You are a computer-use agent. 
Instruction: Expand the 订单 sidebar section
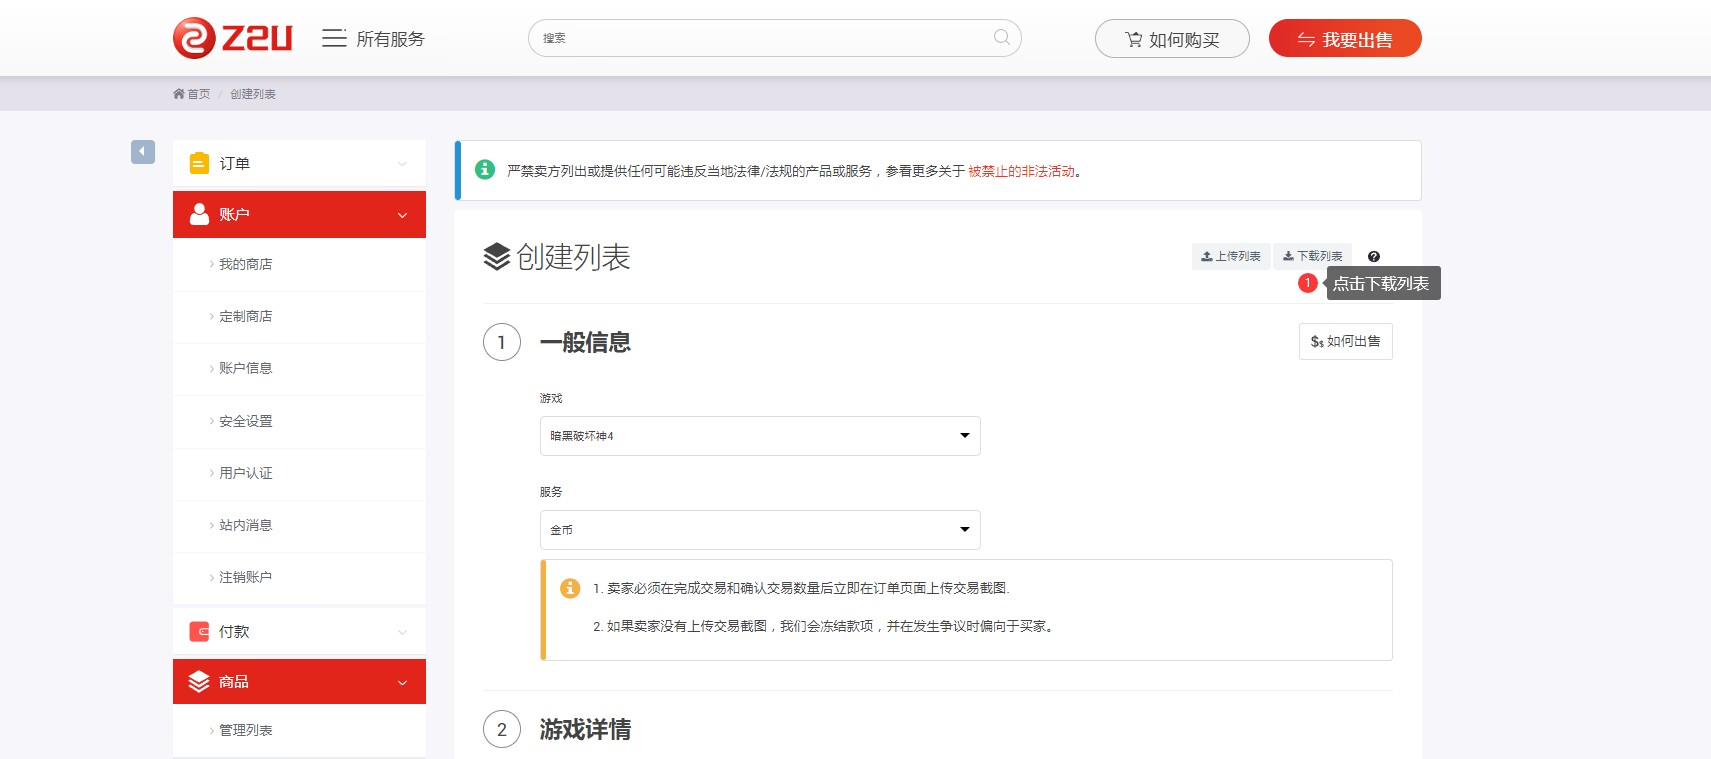point(299,163)
